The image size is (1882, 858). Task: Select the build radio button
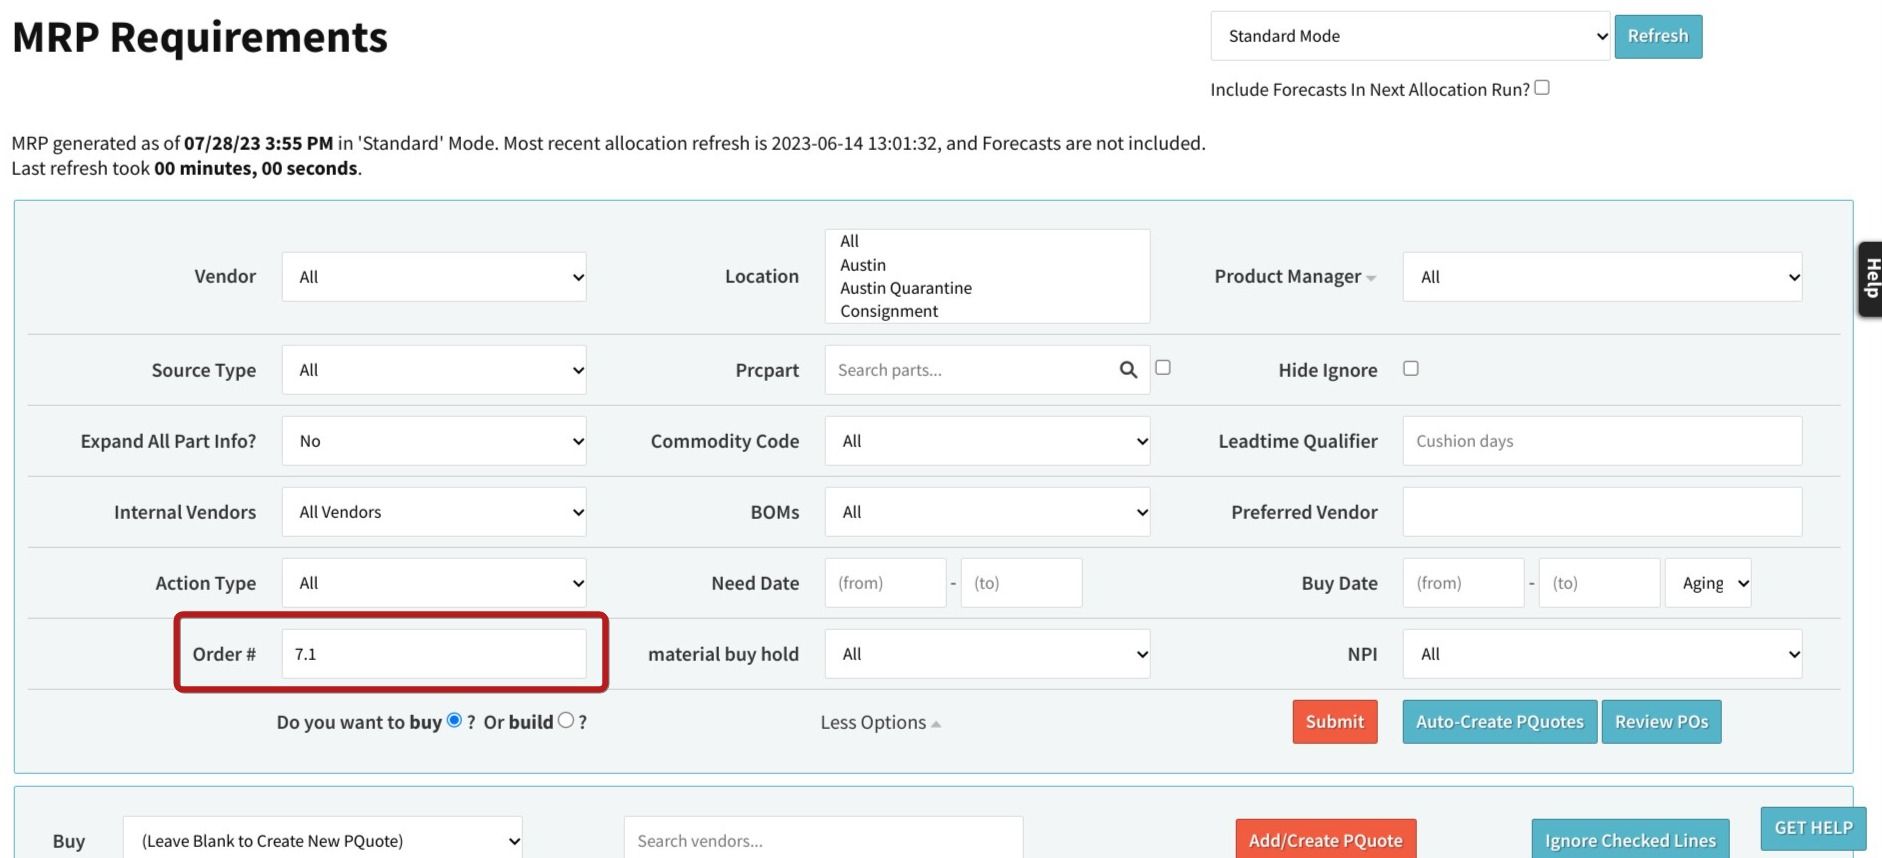(566, 721)
